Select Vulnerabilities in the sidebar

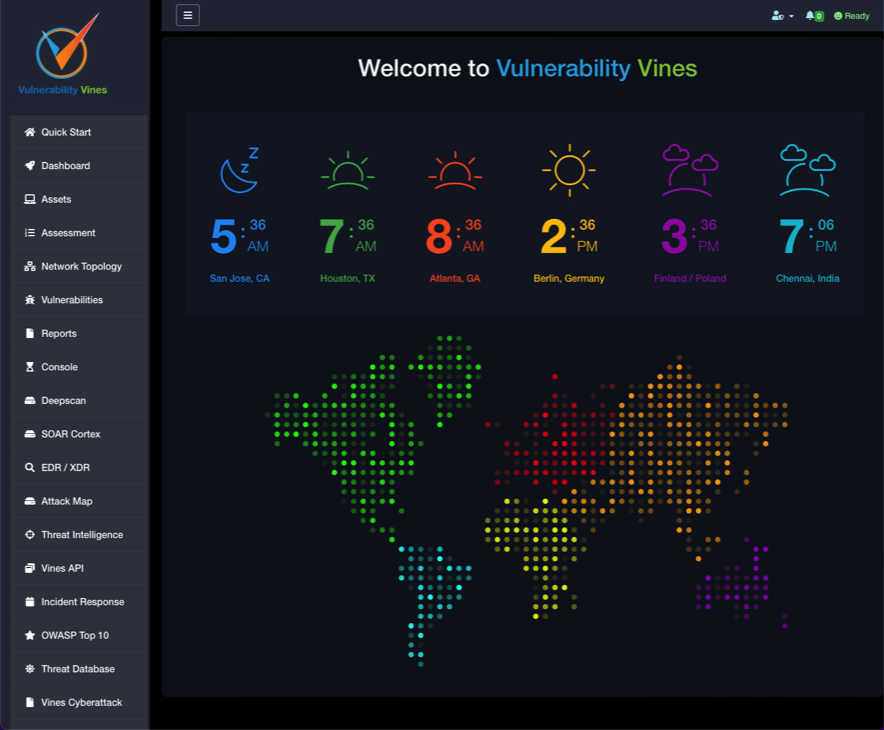tap(72, 300)
